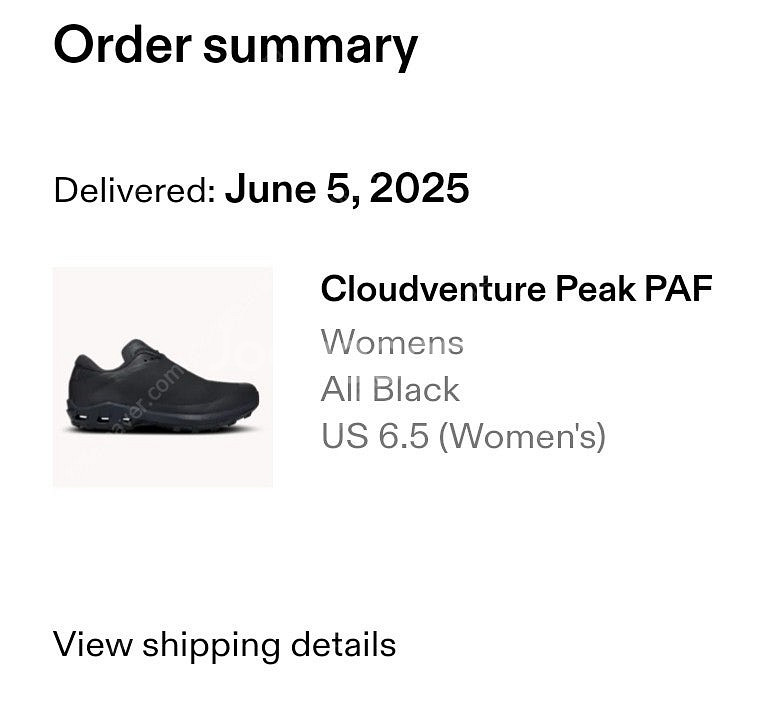Click the word shipping in bottom link
The image size is (766, 709).
212,646
